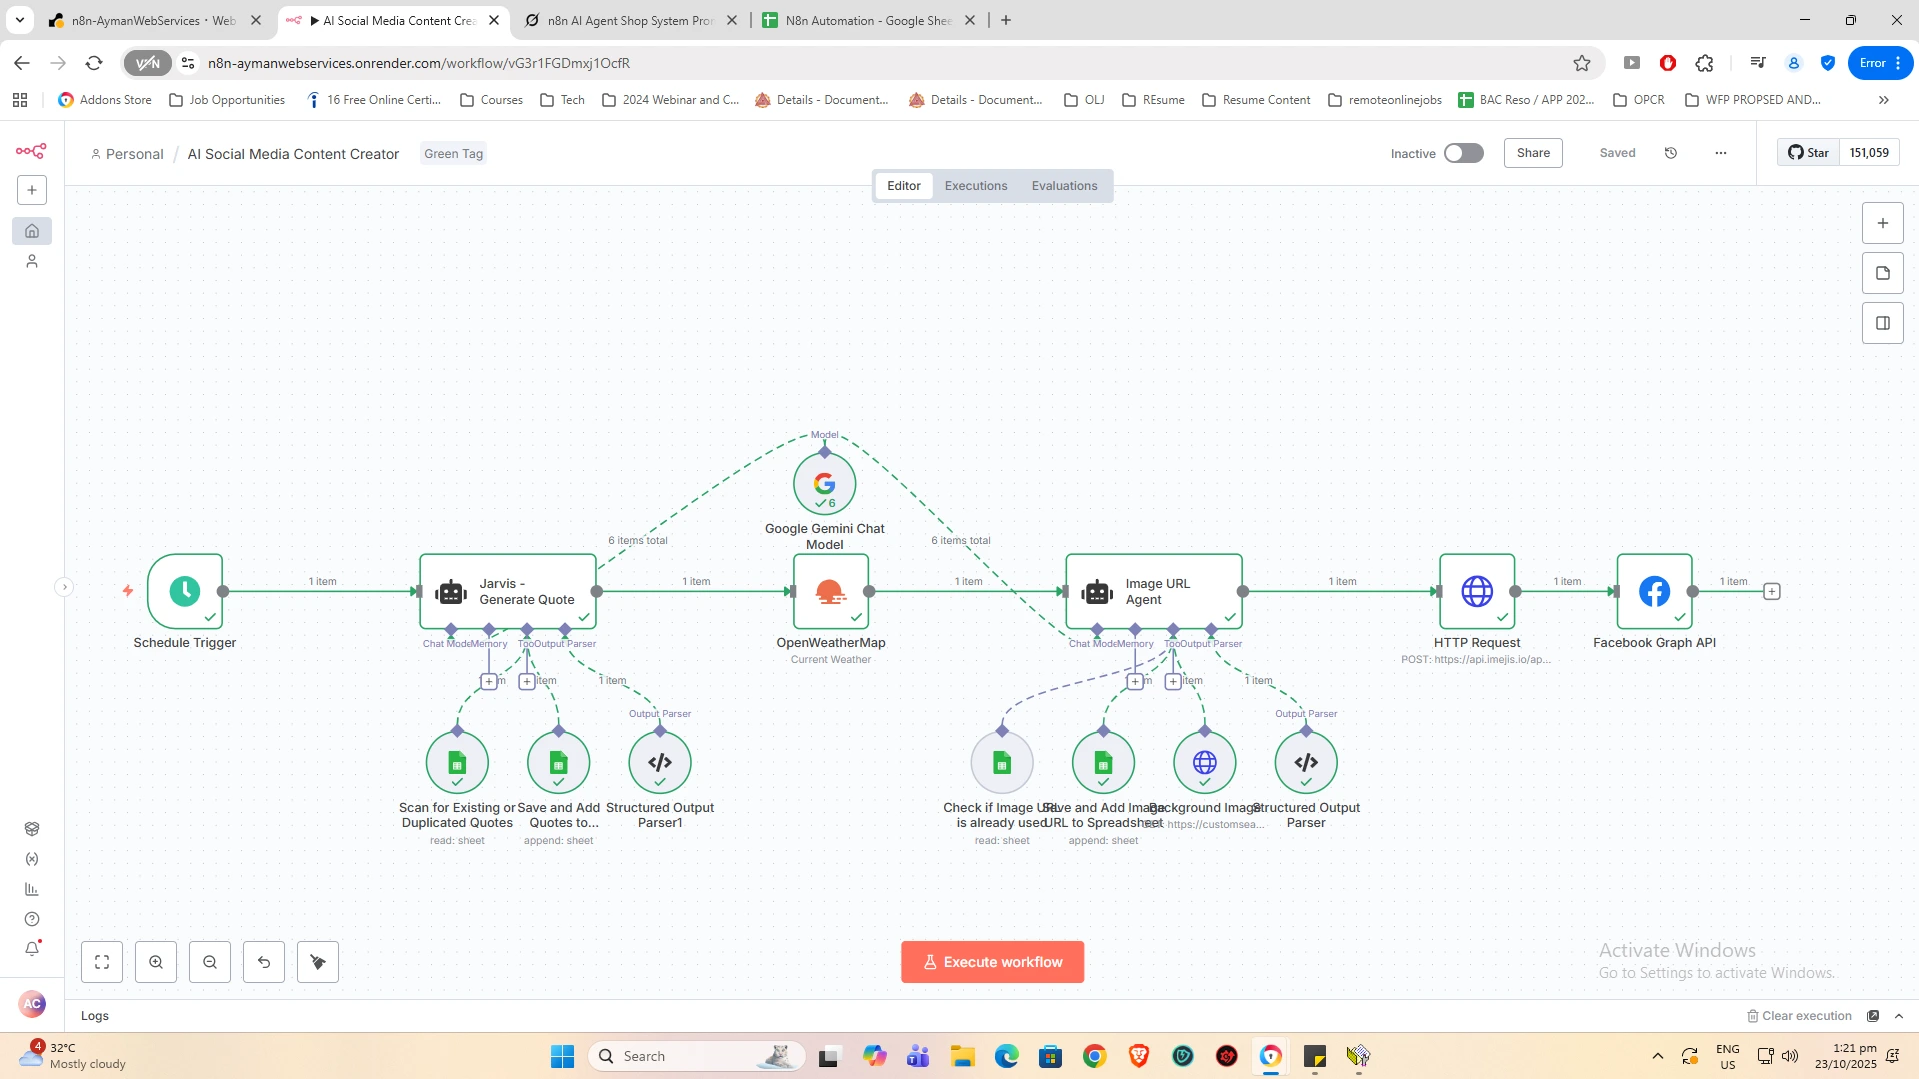Viewport: 1919px width, 1079px height.
Task: Toggle the workflow Inactive switch
Action: click(x=1463, y=153)
